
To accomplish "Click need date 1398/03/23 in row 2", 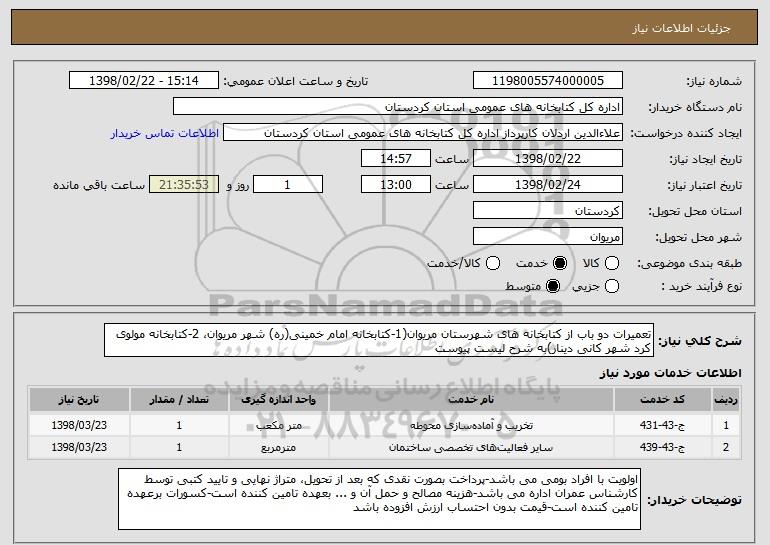I will pos(79,447).
